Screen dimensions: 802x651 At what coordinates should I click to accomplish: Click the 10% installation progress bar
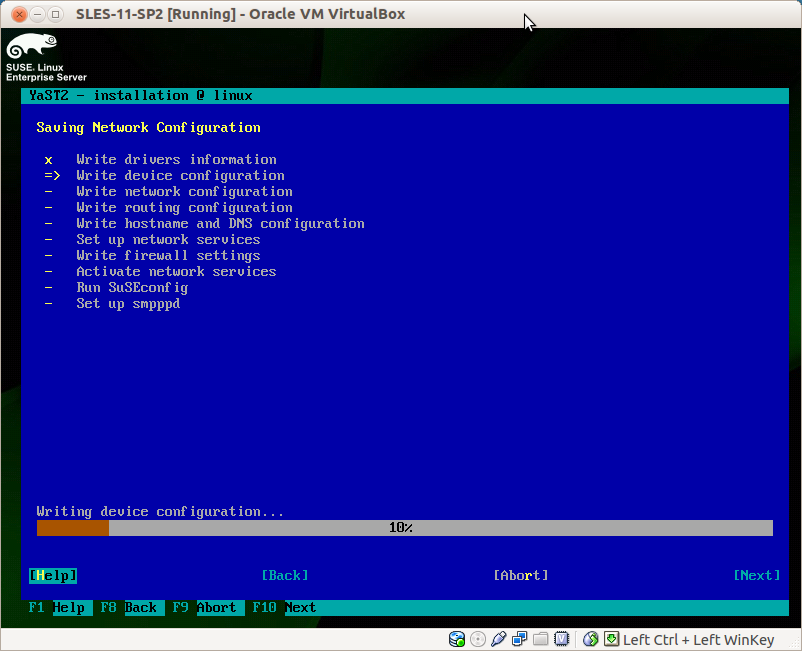pyautogui.click(x=405, y=528)
